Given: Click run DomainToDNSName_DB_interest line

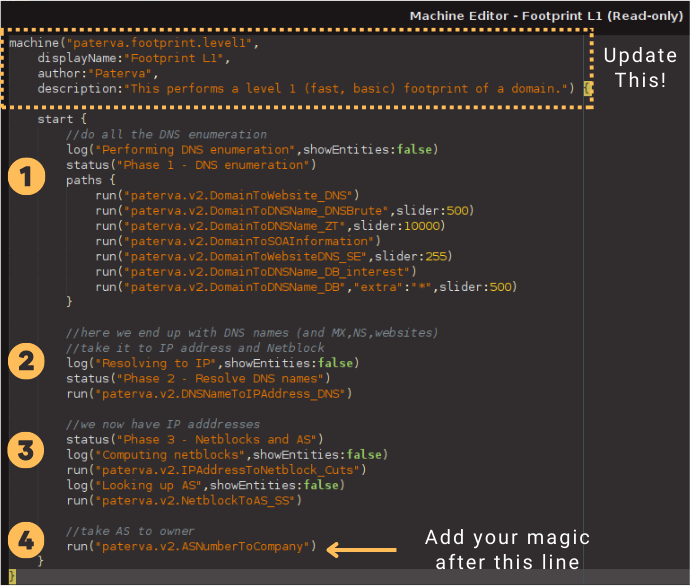Looking at the screenshot, I should pyautogui.click(x=256, y=272).
